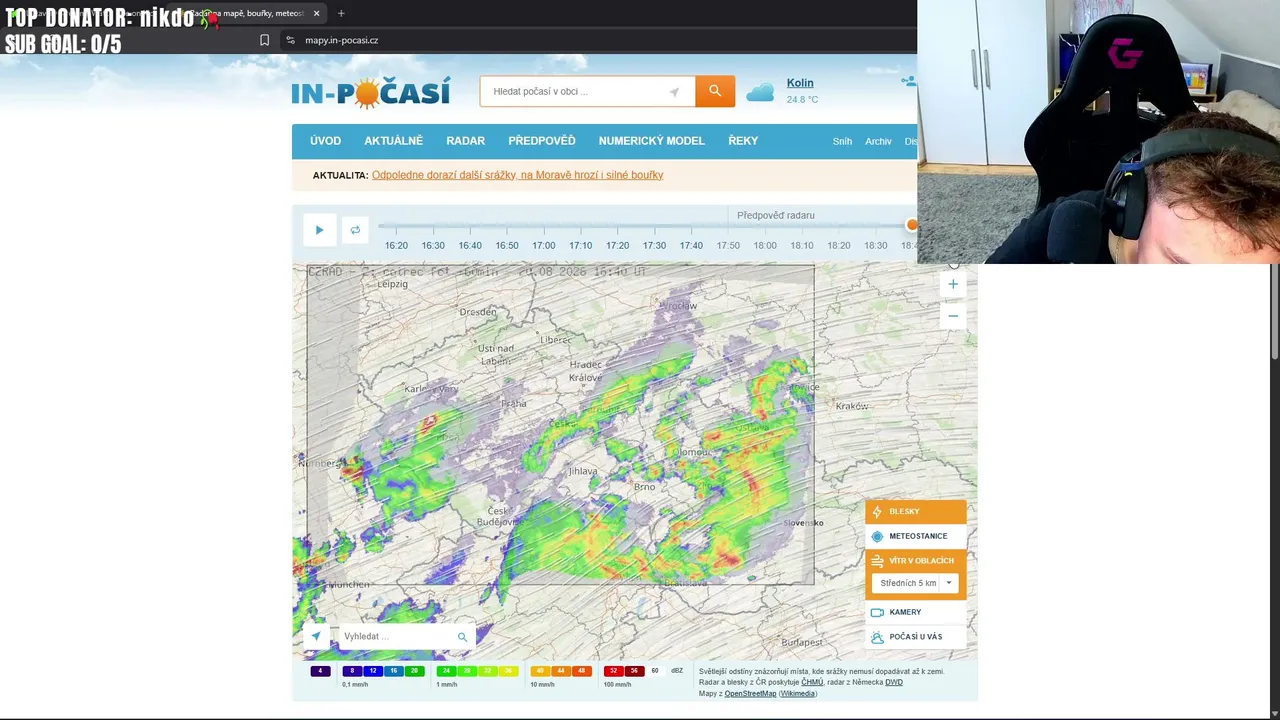This screenshot has width=1280, height=720.
Task: Read the news about afternoon storms in Moravia
Action: pos(517,175)
